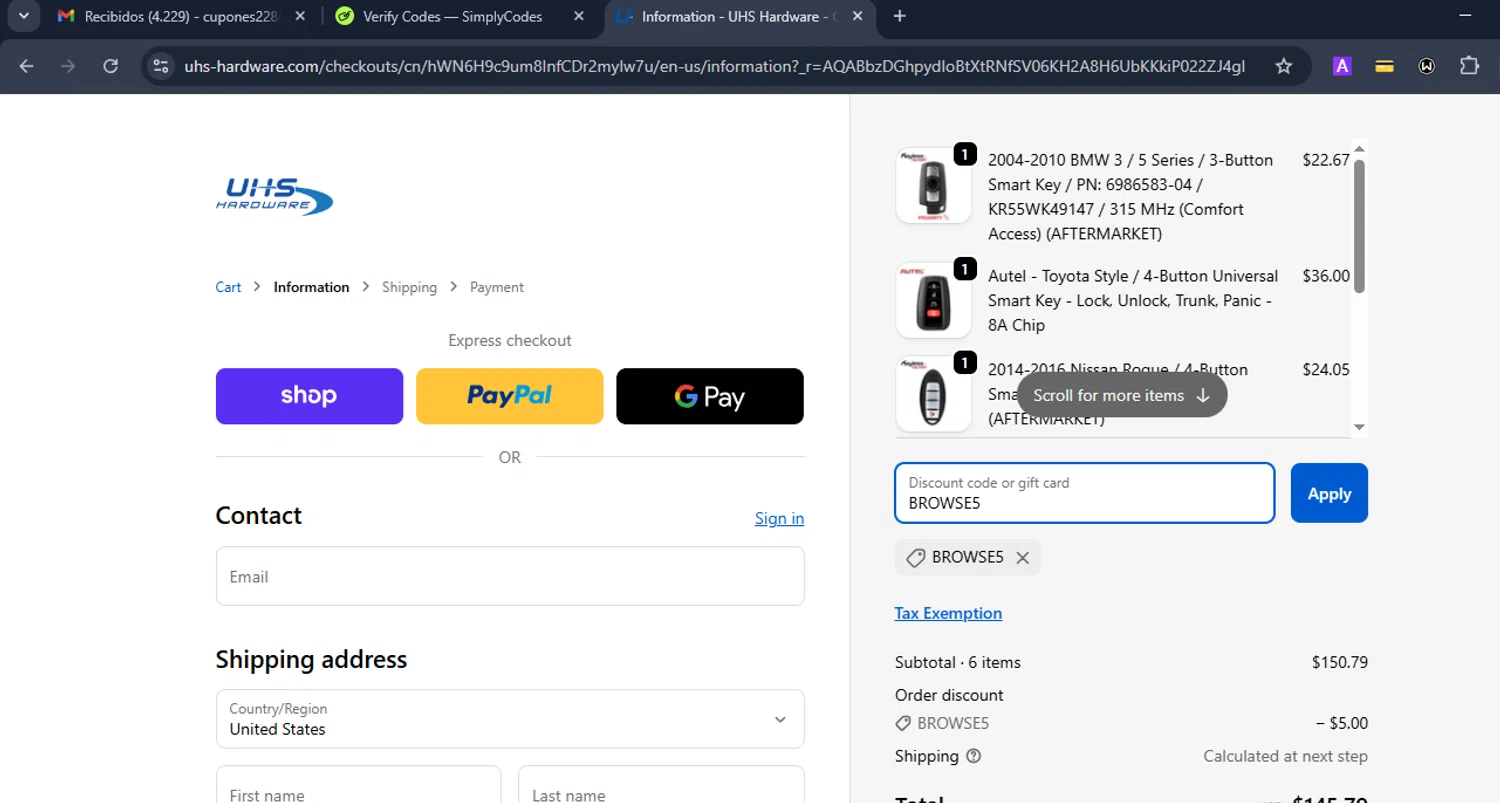
Task: Click the Nissan Rogue key thumbnail
Action: pyautogui.click(x=933, y=395)
